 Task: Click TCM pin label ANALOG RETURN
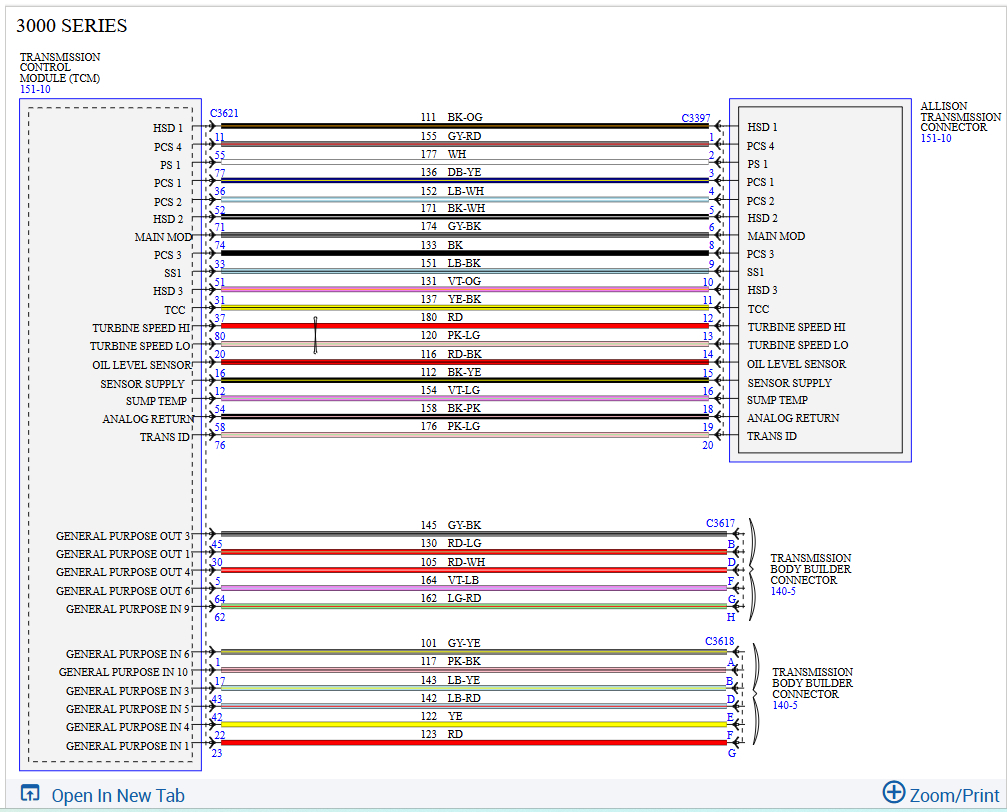tap(148, 419)
